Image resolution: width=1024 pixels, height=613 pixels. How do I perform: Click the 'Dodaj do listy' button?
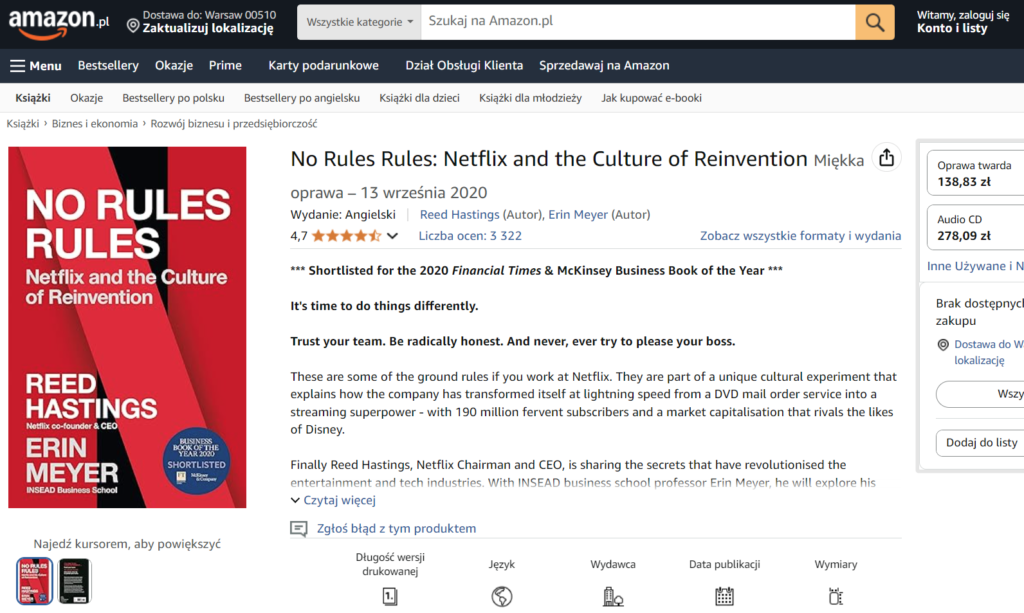[x=981, y=443]
